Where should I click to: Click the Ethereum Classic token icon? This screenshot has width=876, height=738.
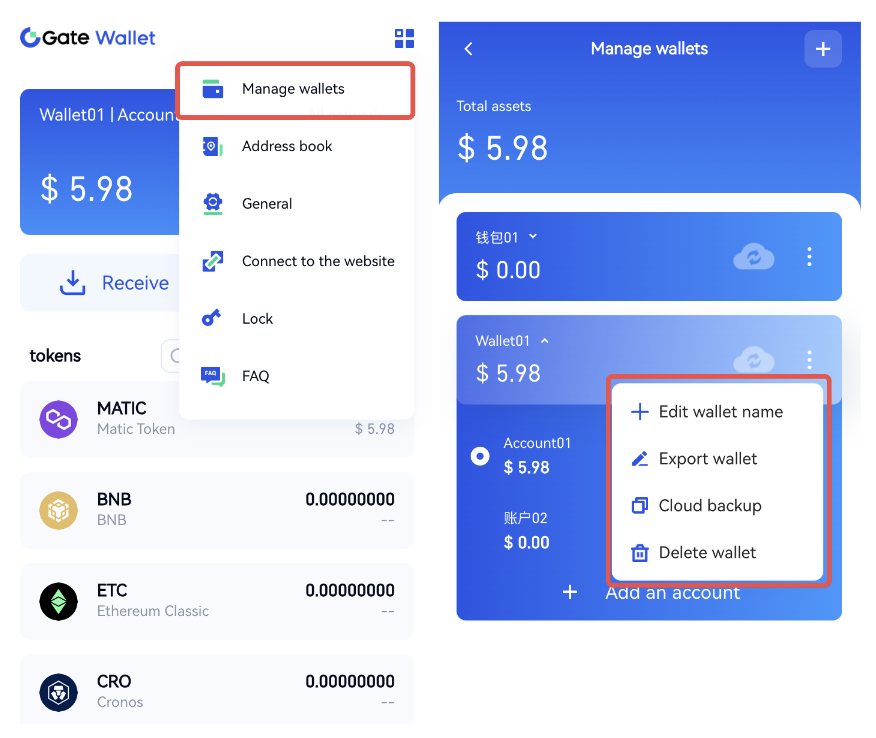point(59,601)
